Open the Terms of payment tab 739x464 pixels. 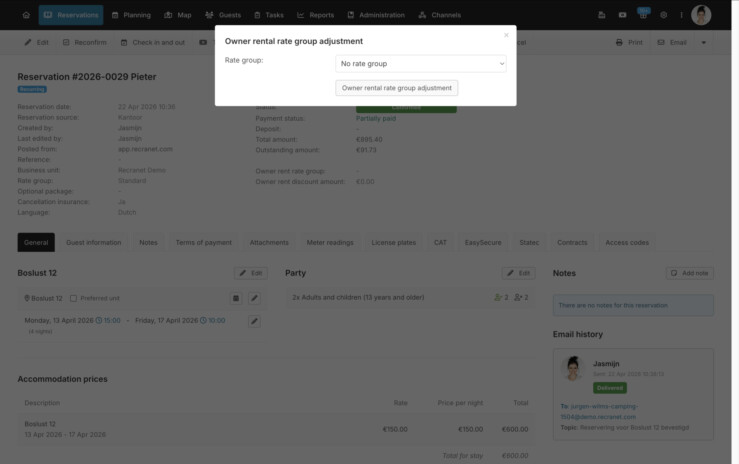pyautogui.click(x=204, y=243)
